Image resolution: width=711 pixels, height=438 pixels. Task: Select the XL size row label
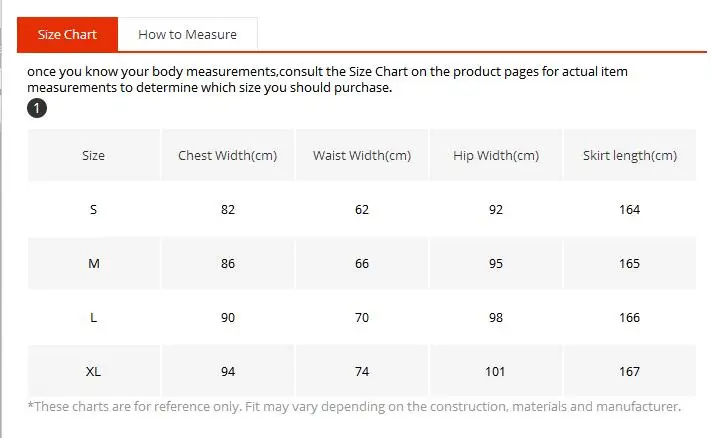(93, 371)
